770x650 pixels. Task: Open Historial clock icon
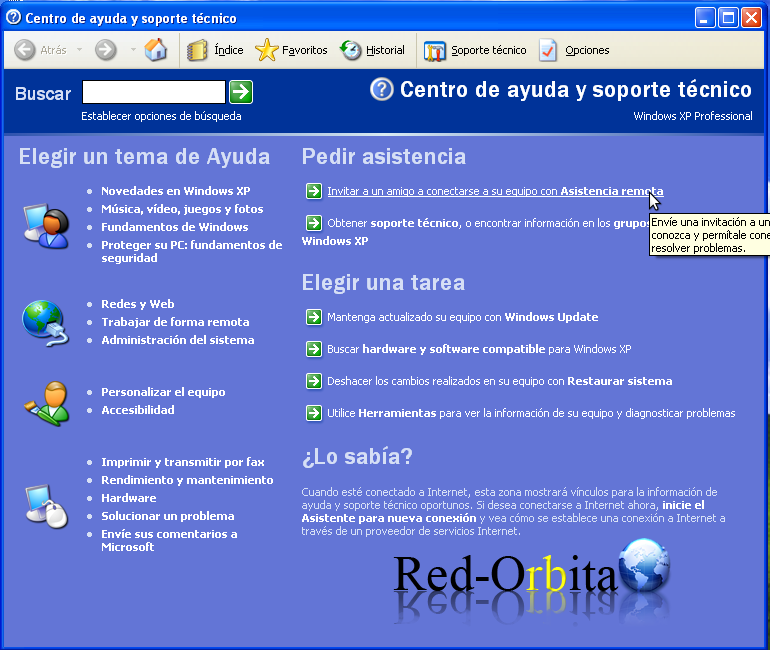(351, 50)
